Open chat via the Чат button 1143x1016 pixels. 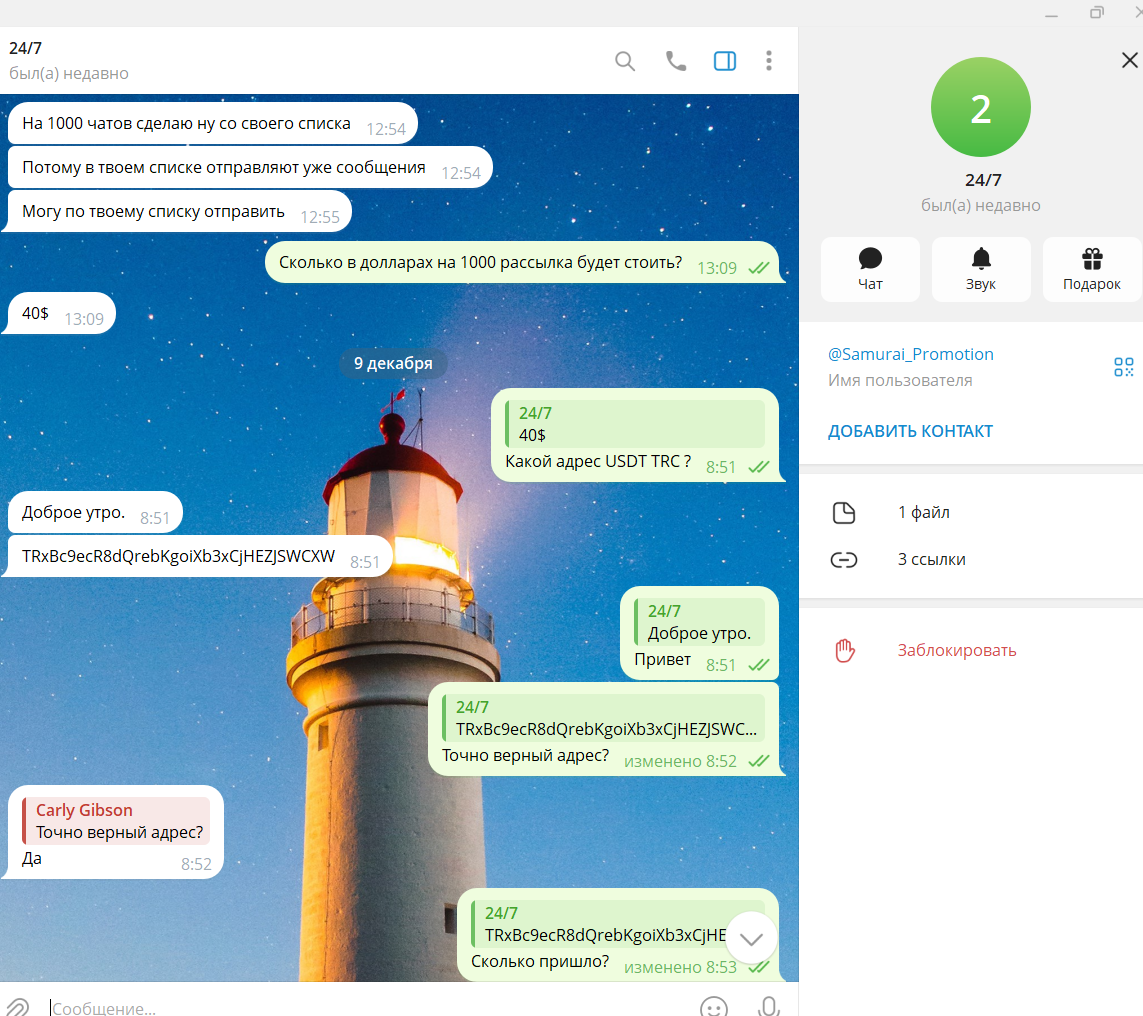pyautogui.click(x=870, y=268)
